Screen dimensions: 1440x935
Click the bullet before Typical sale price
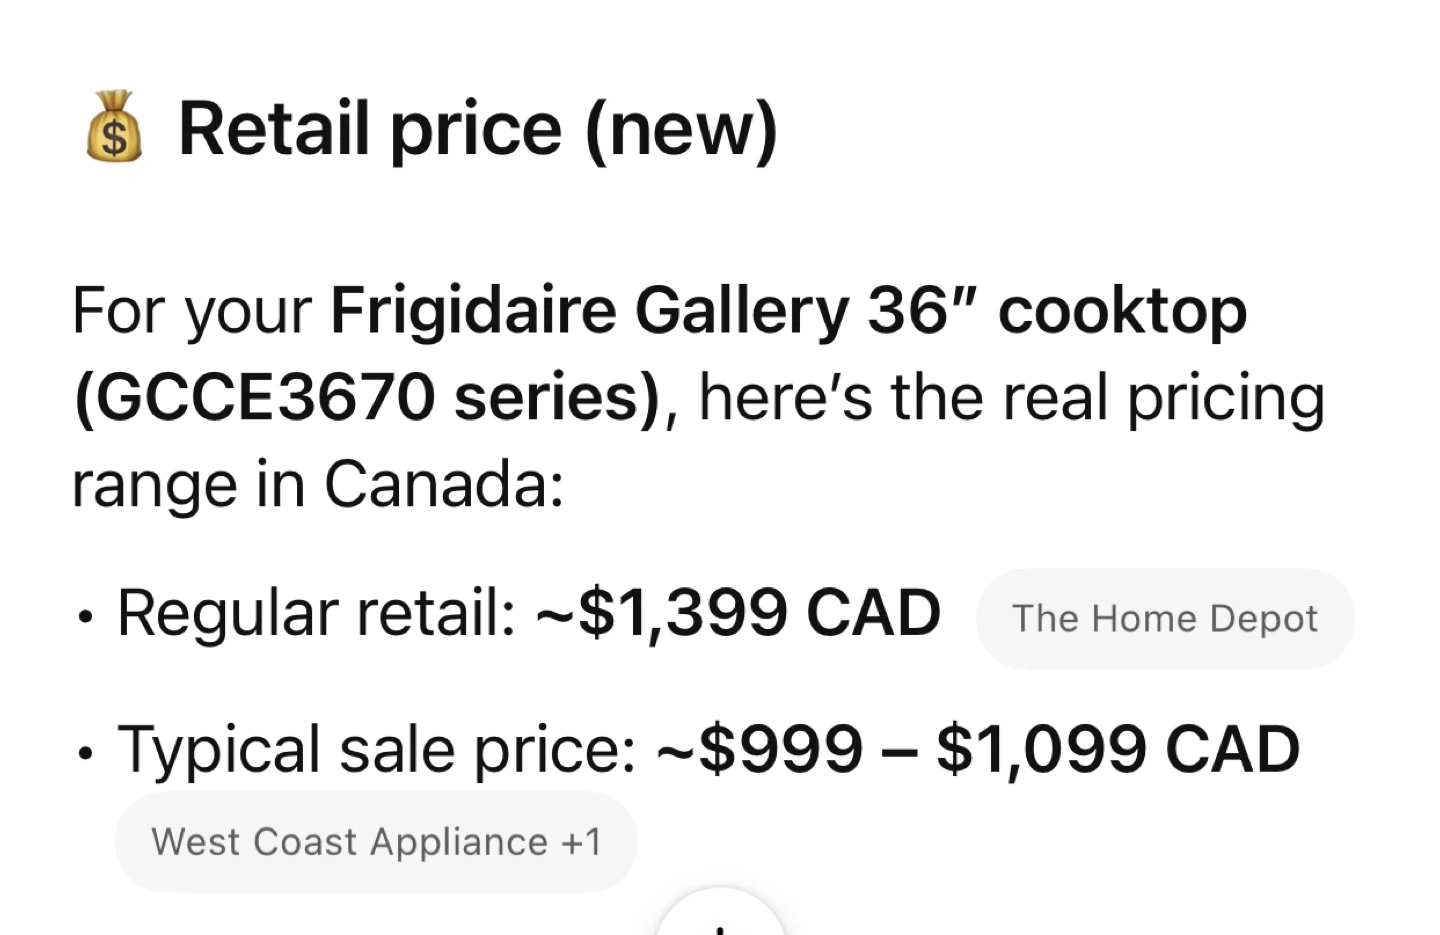[87, 752]
